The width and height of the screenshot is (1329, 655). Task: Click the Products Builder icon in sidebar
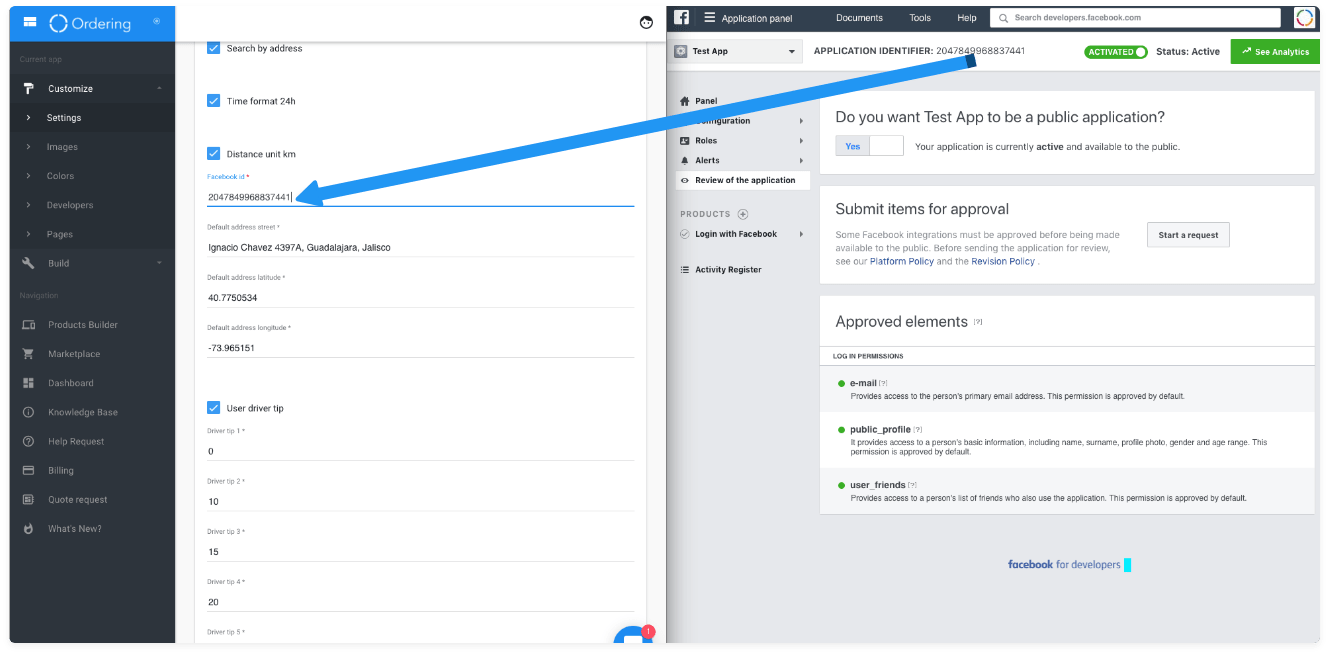(x=28, y=325)
